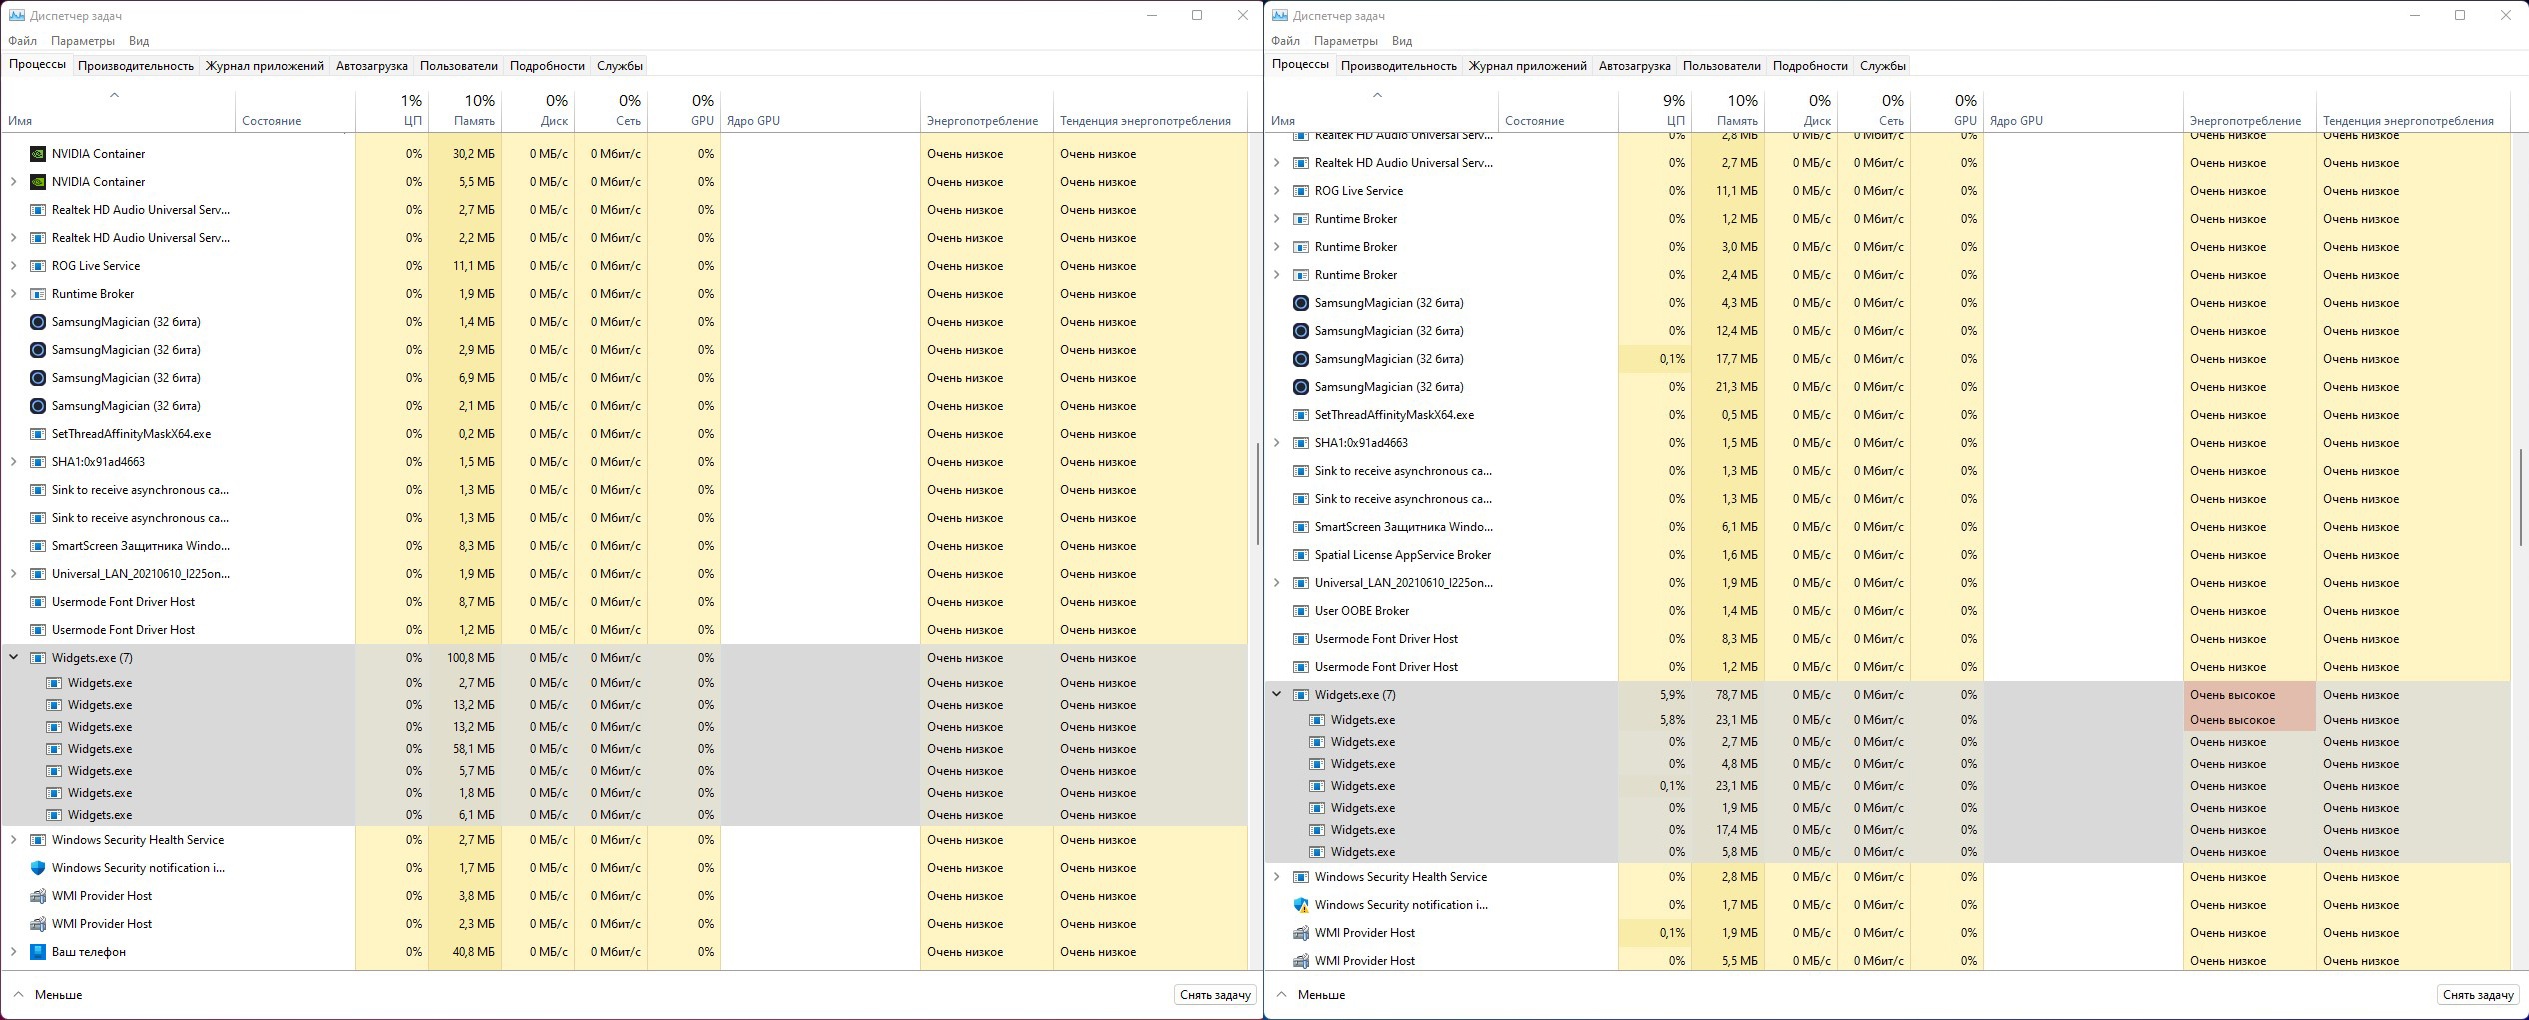This screenshot has height=1020, width=2529.
Task: Expand Windows Security Health Service in right window
Action: click(1276, 877)
